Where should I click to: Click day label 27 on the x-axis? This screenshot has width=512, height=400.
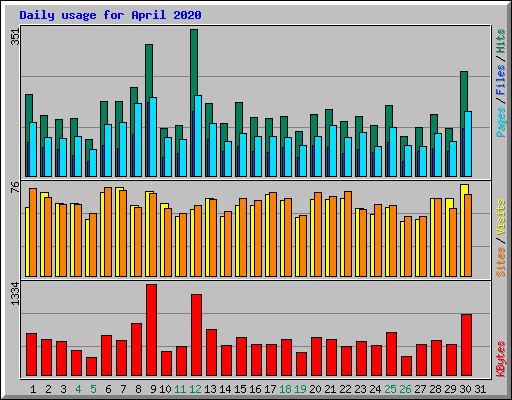pos(420,389)
